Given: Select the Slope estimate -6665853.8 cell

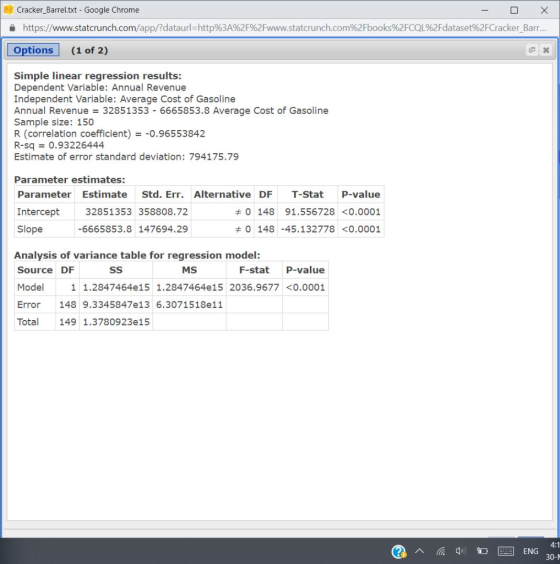Looking at the screenshot, I should (x=105, y=229).
